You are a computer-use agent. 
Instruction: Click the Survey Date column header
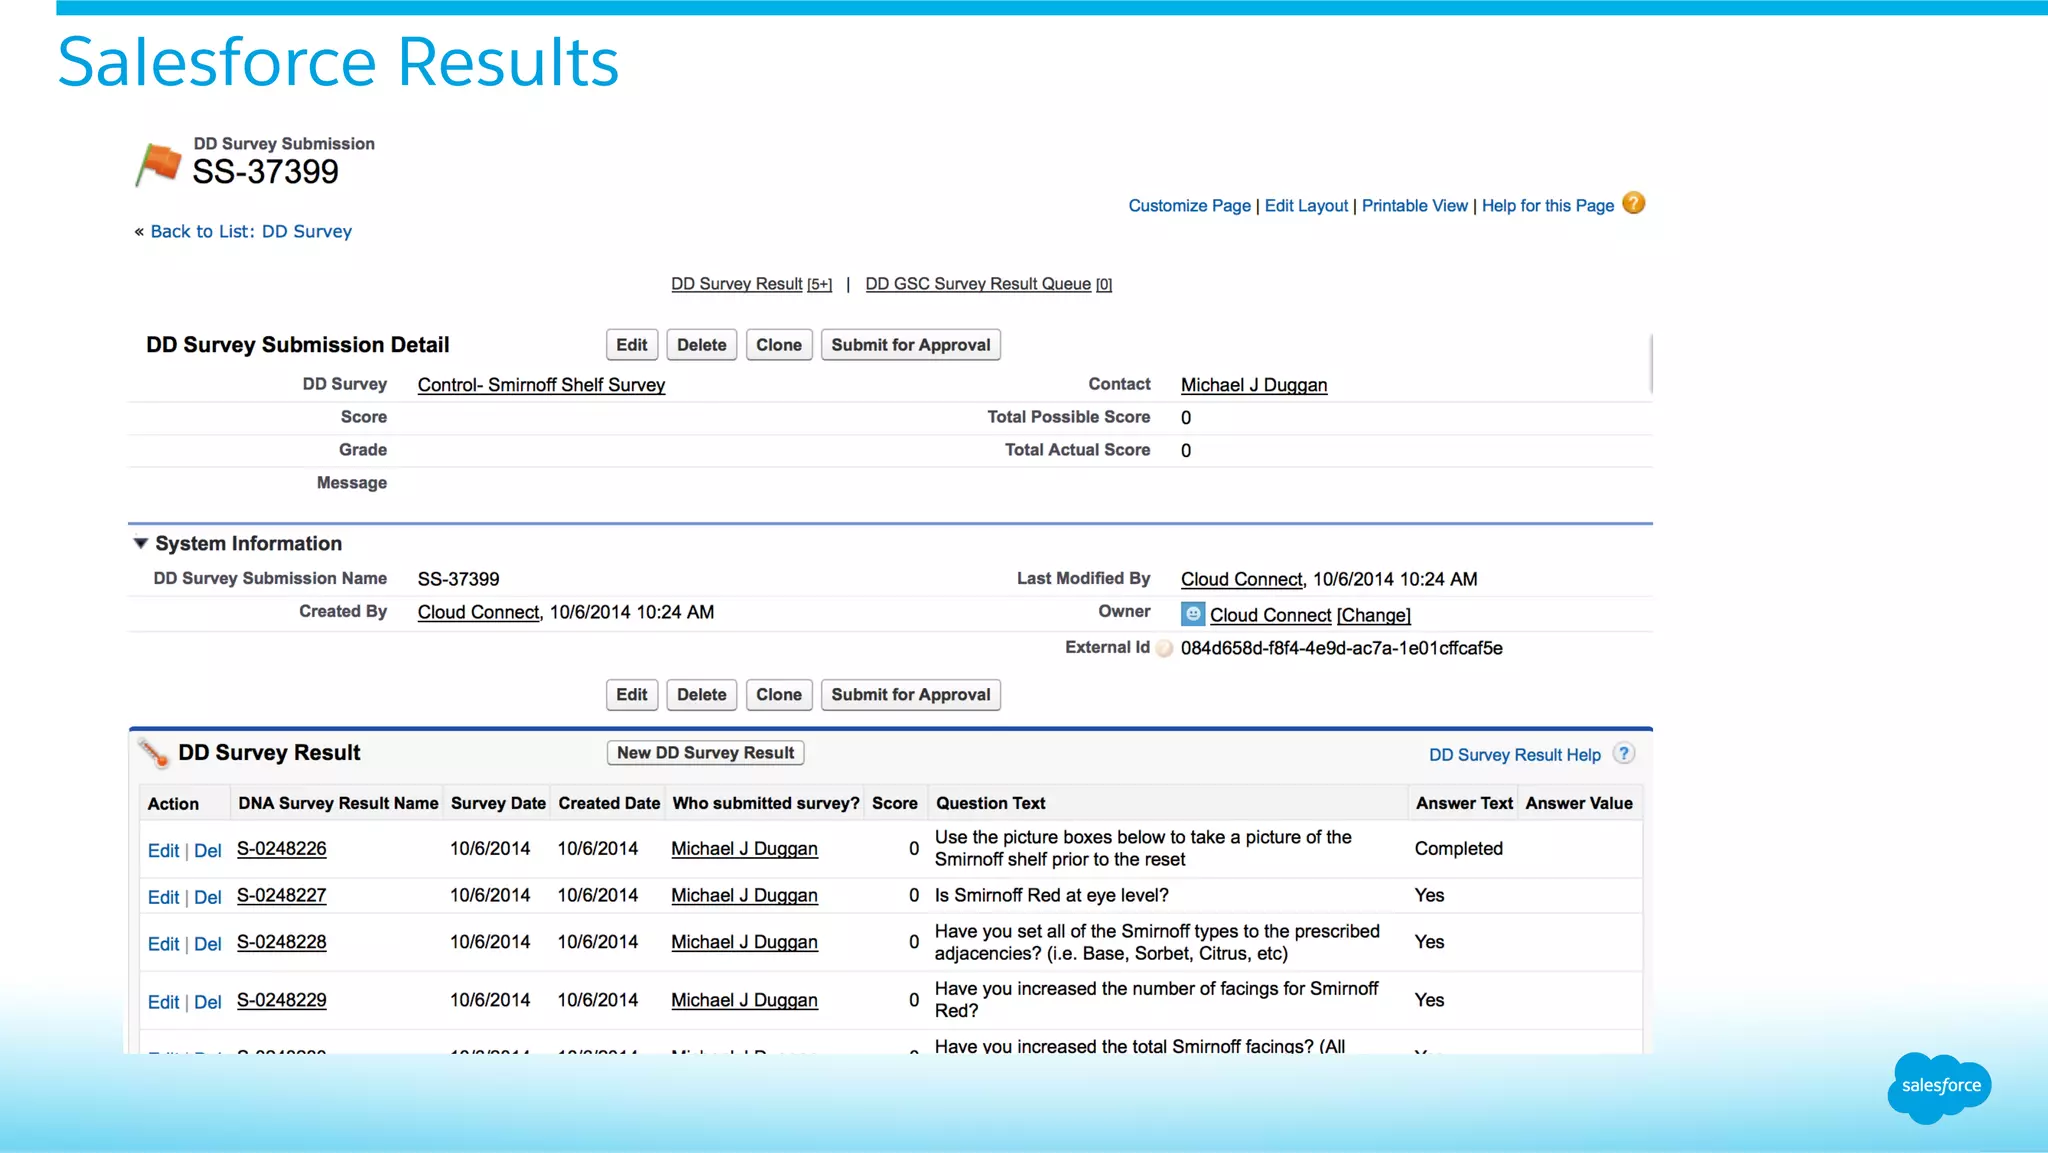(x=498, y=803)
